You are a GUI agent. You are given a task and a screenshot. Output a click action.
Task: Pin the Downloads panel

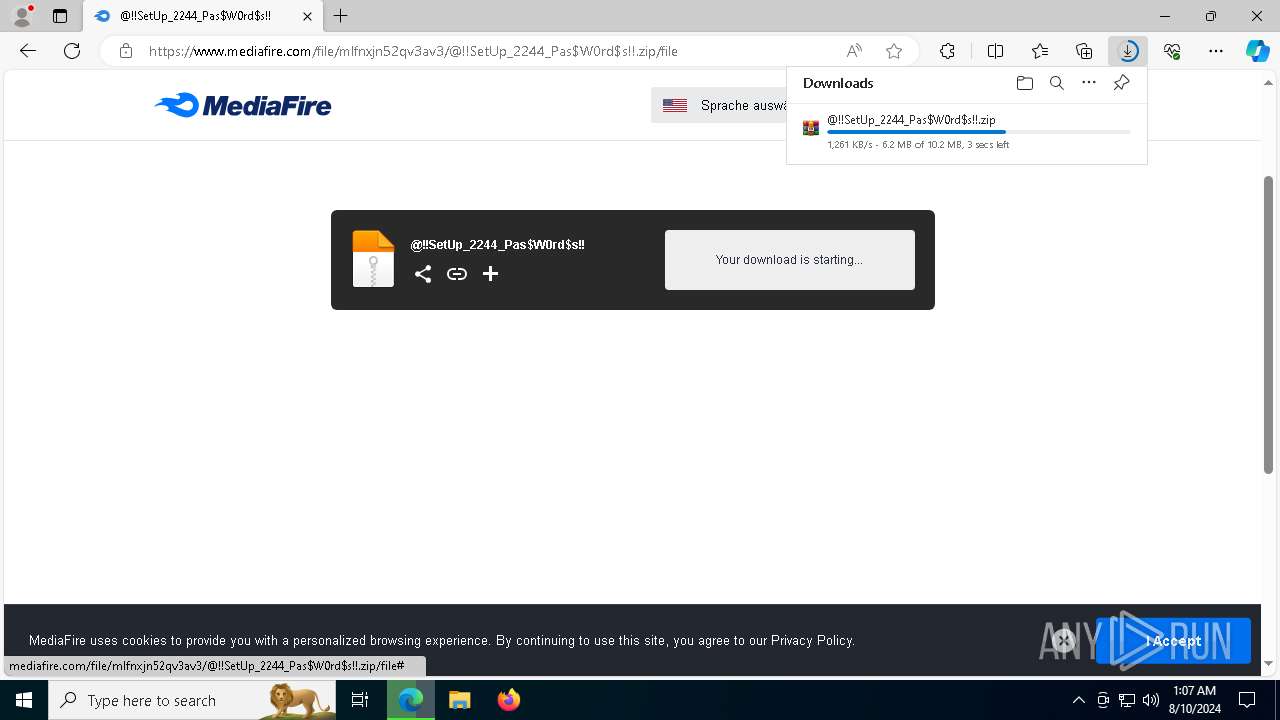(x=1121, y=83)
